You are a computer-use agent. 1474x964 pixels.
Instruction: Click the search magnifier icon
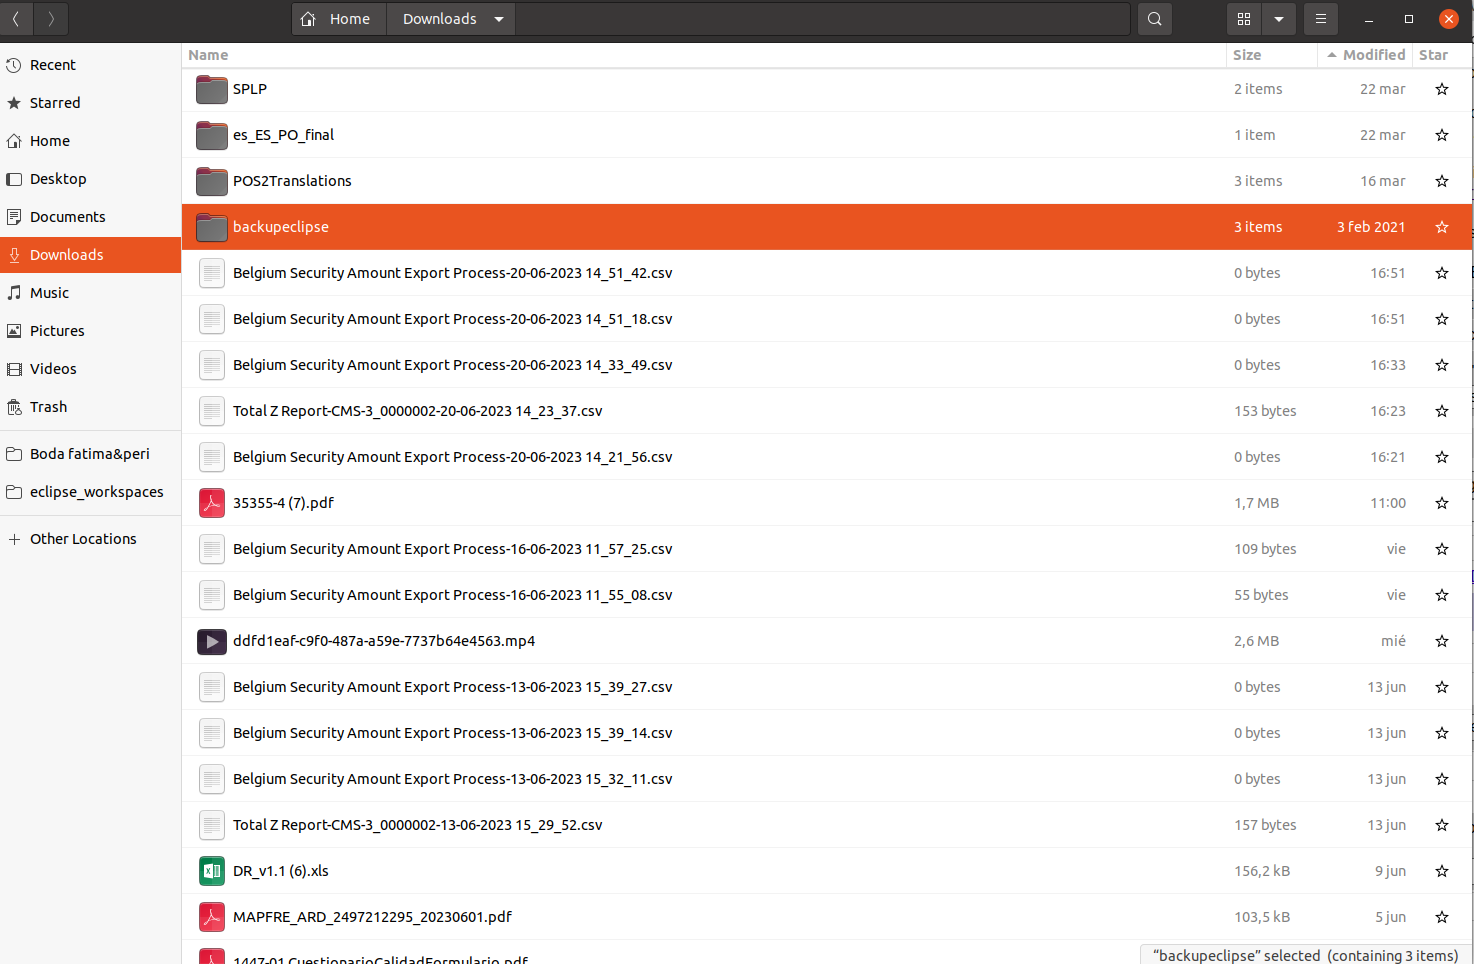[x=1154, y=19]
